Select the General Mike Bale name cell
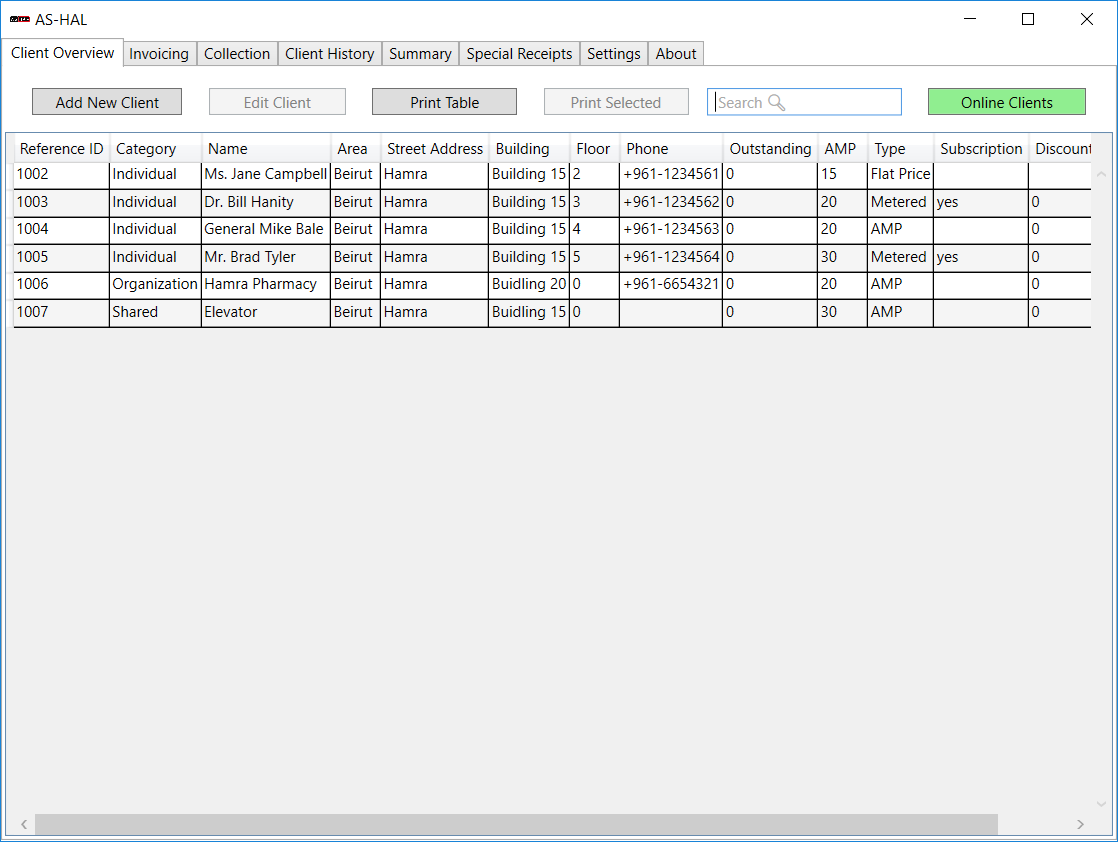The height and width of the screenshot is (842, 1118). pyautogui.click(x=266, y=230)
